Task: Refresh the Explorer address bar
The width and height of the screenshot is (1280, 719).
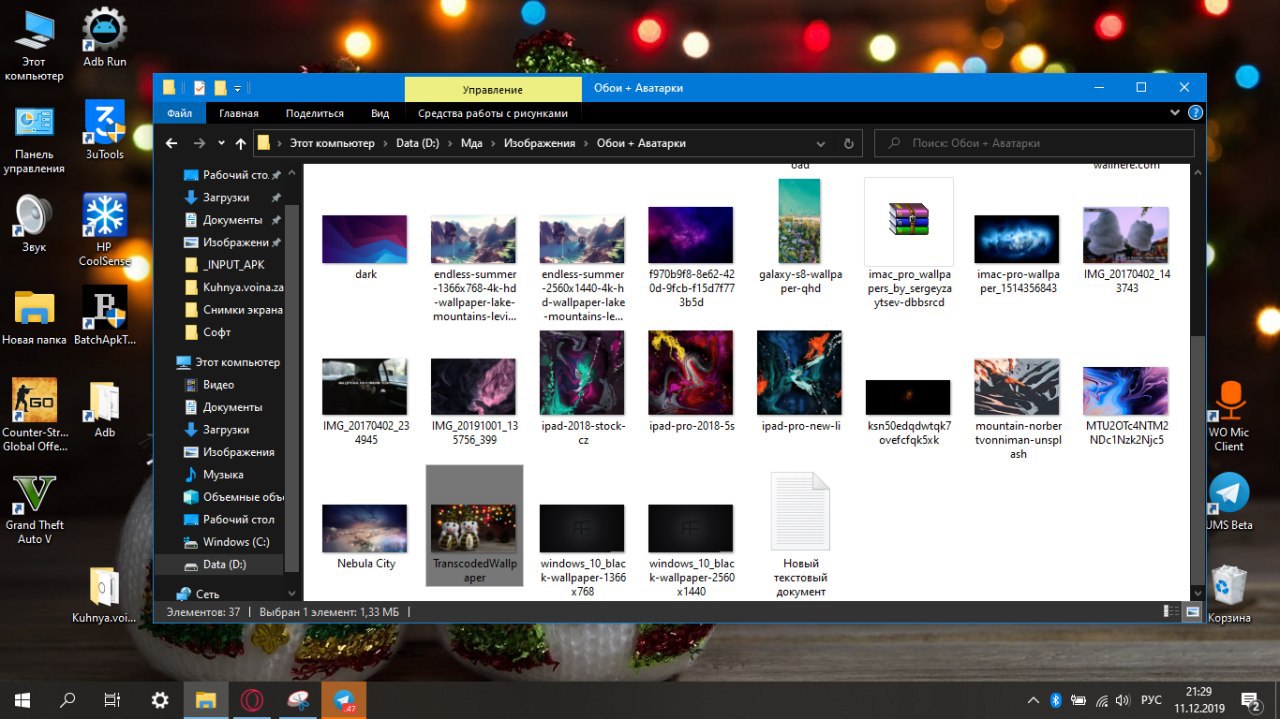Action: pyautogui.click(x=849, y=143)
